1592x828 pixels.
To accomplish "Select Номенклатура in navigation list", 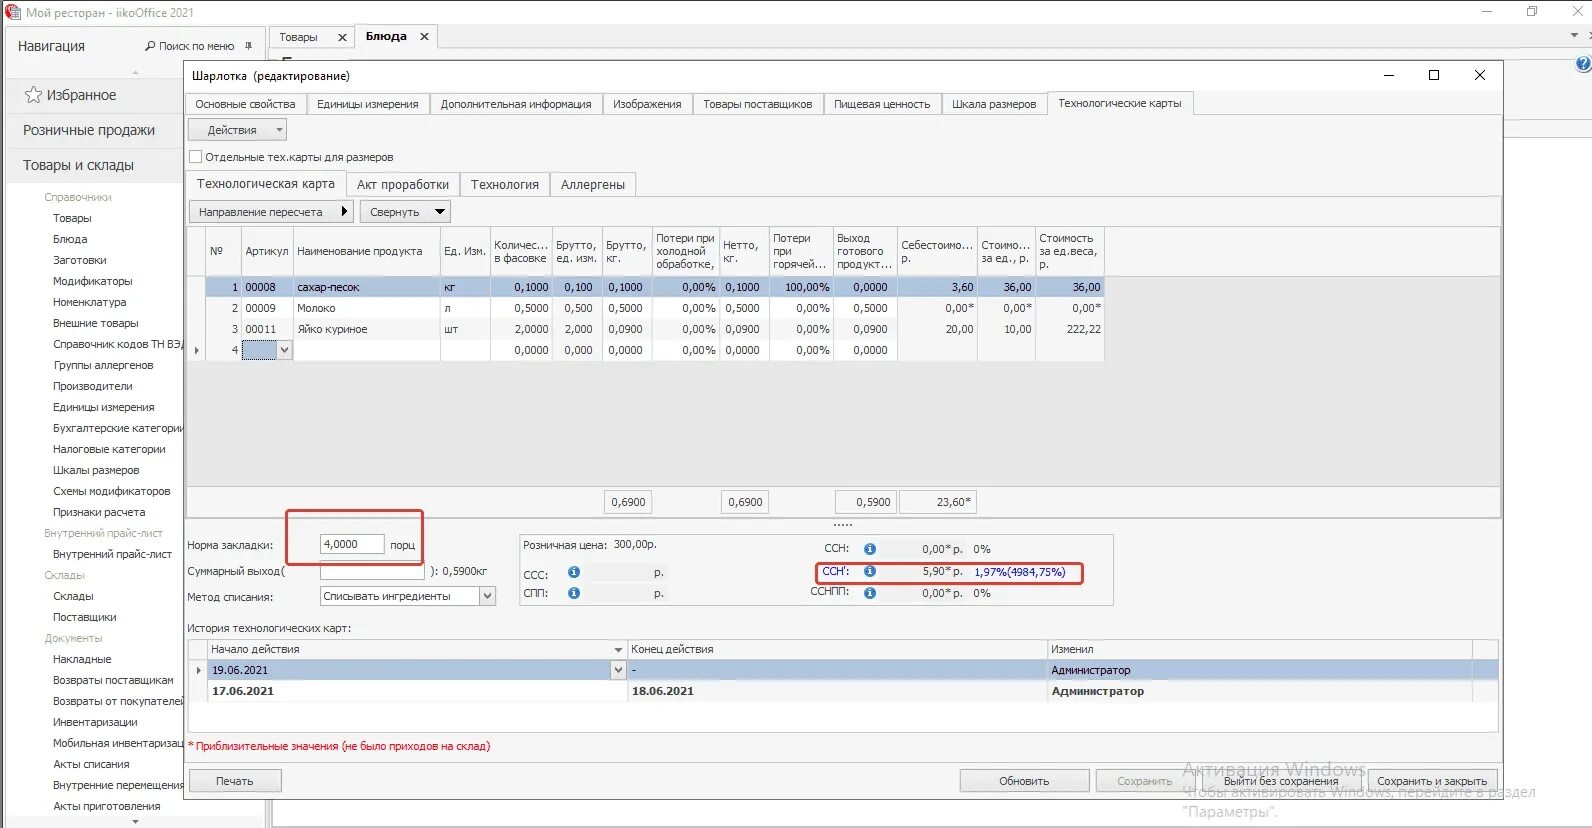I will pos(90,302).
